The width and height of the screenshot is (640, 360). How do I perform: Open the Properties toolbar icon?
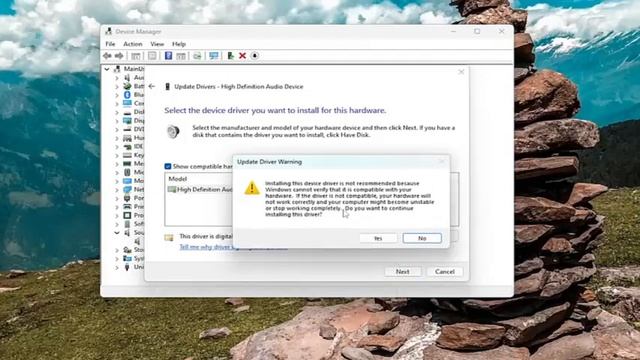(152, 56)
